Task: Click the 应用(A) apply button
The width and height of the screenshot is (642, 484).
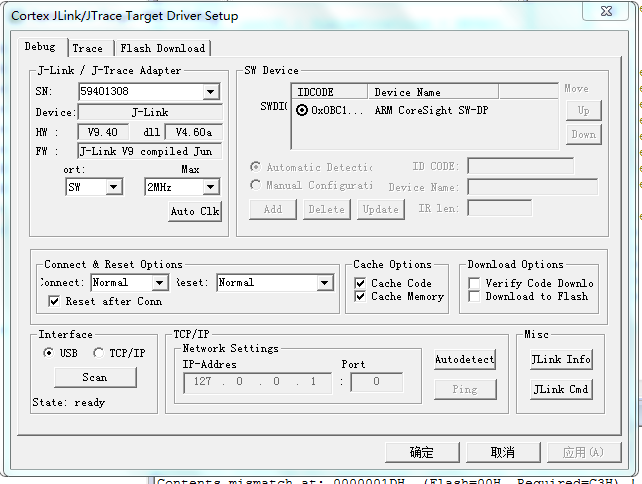Action: tap(584, 452)
